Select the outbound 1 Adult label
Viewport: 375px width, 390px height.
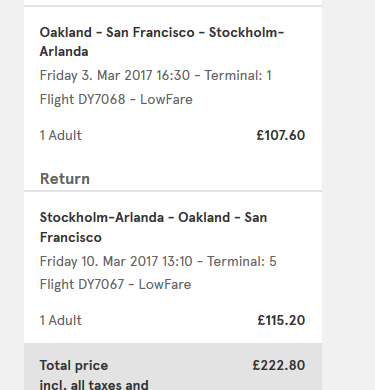pyautogui.click(x=61, y=135)
